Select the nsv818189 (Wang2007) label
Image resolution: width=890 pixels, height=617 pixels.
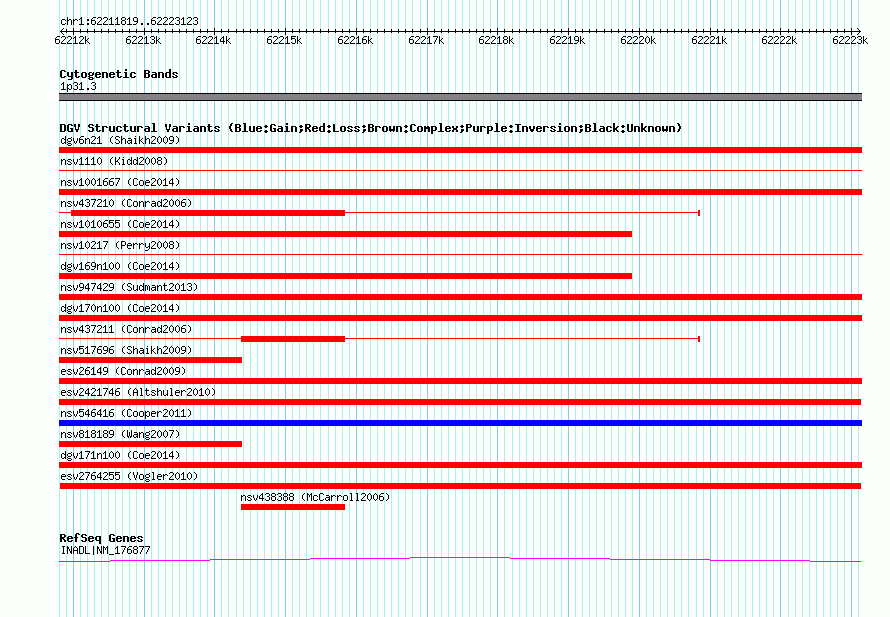[x=120, y=434]
